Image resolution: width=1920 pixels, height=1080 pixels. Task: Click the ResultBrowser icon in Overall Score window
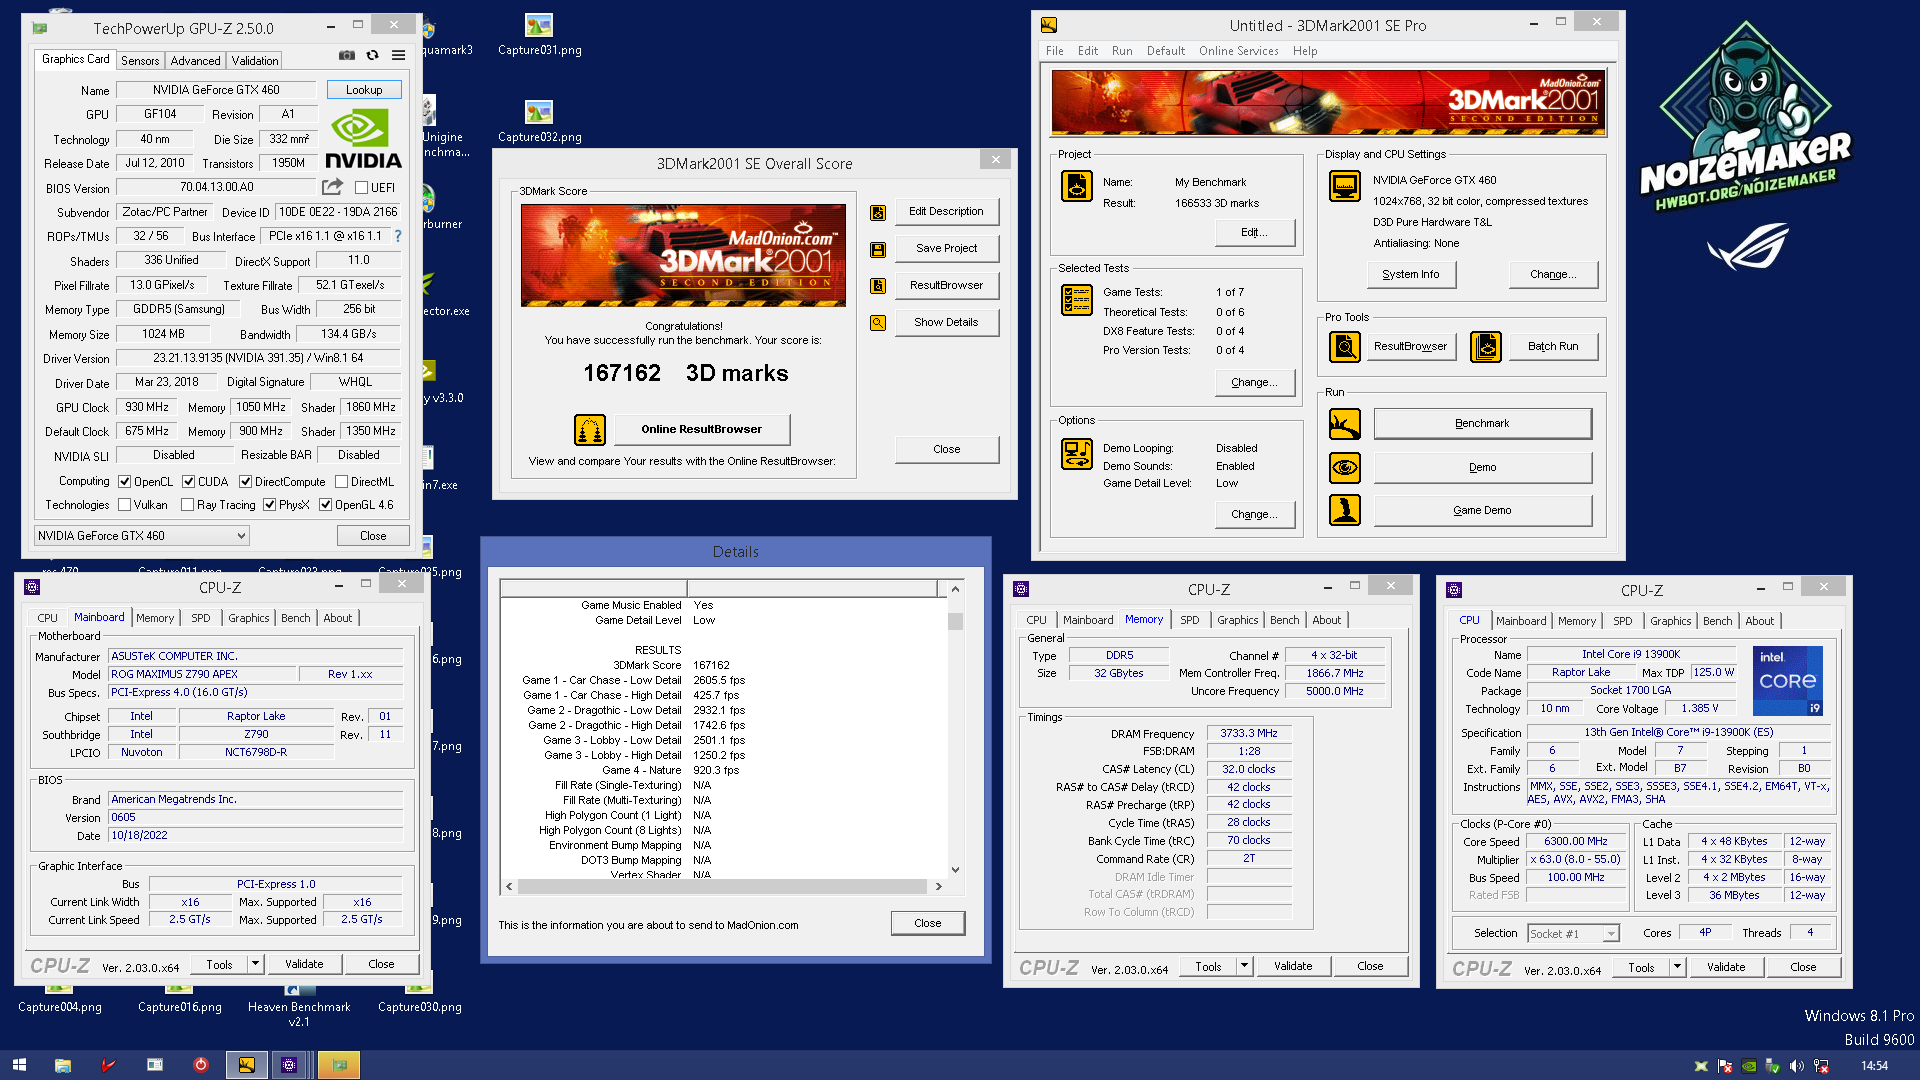(x=878, y=286)
